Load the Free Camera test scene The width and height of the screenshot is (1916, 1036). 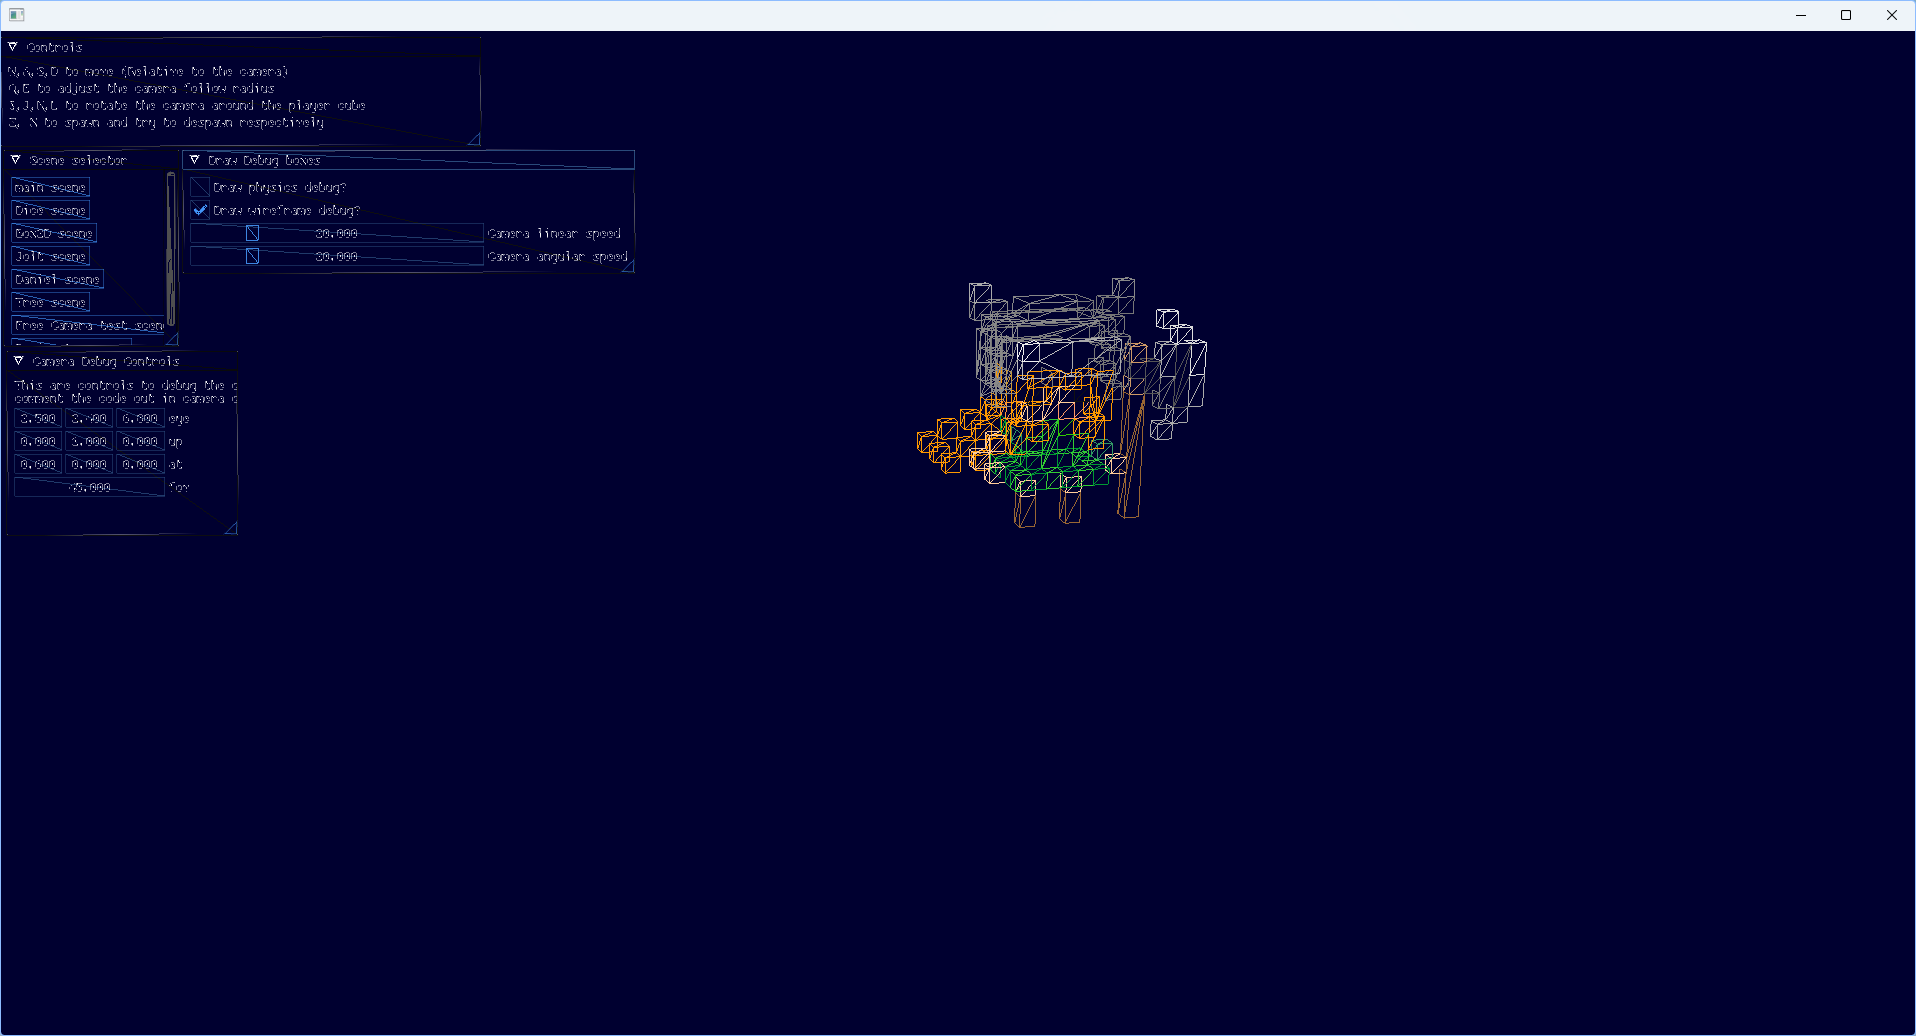88,325
